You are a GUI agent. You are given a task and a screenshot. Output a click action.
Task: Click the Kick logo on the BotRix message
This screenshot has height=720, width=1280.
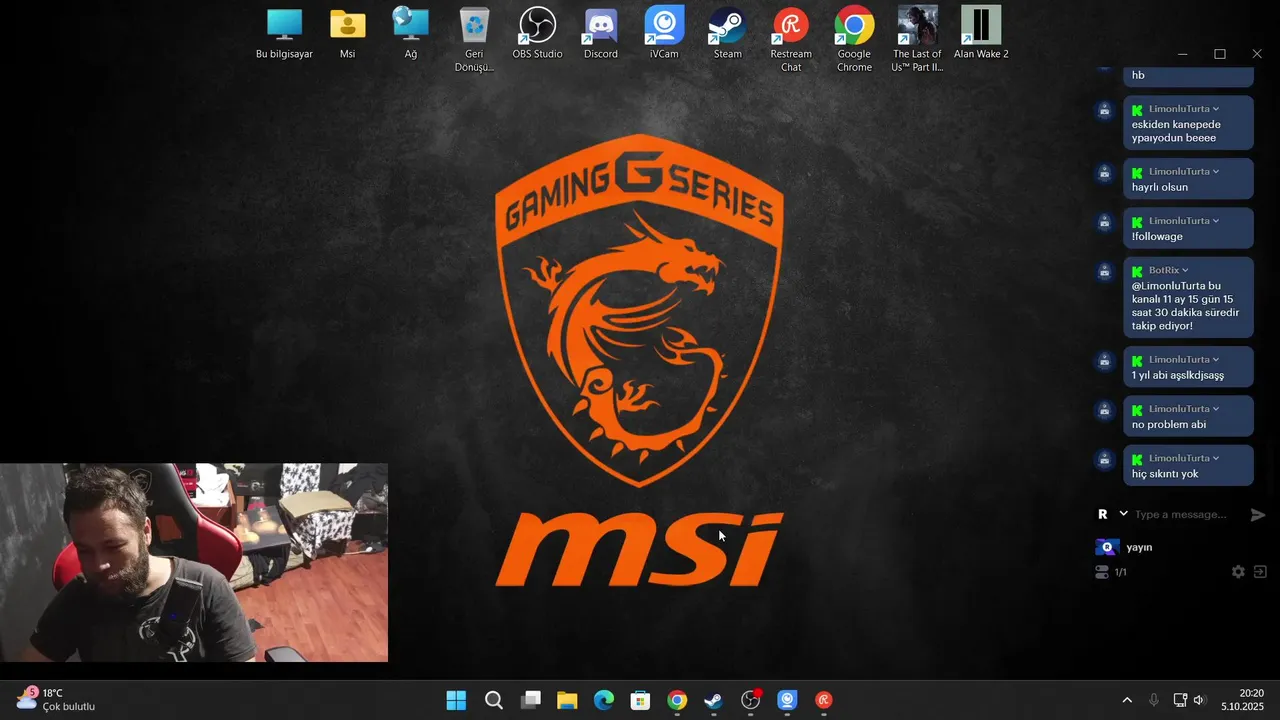pyautogui.click(x=1137, y=271)
